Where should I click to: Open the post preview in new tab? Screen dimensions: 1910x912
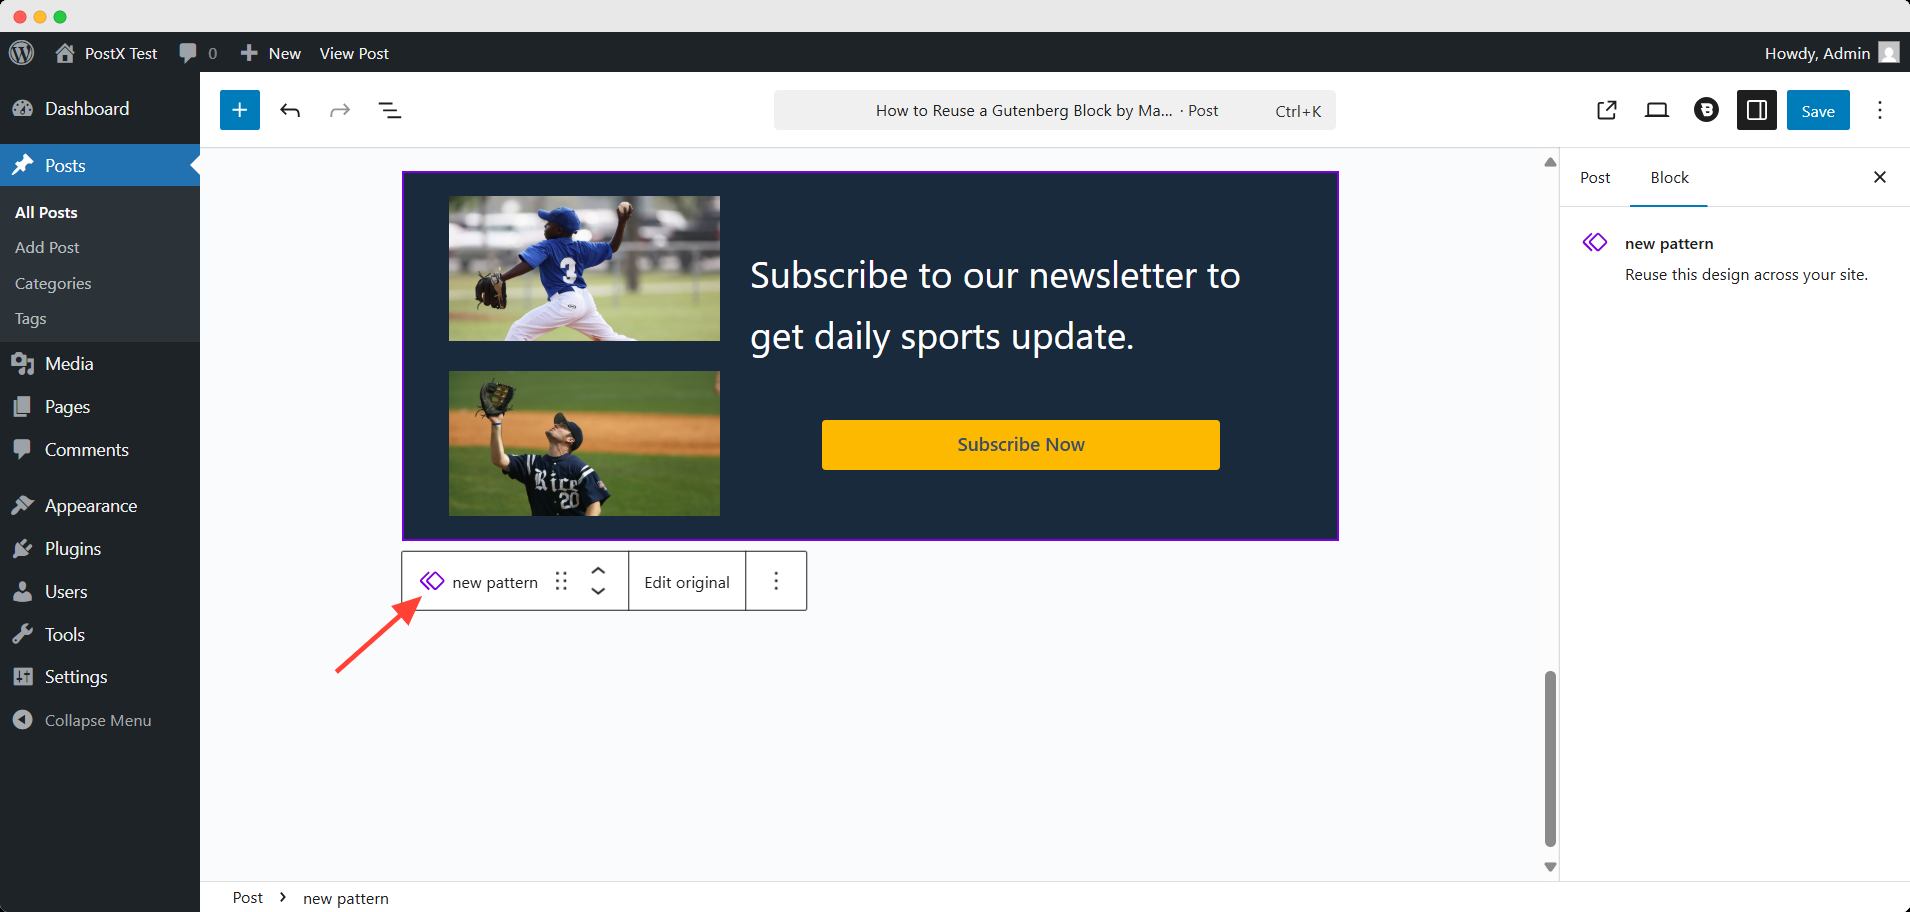click(x=1607, y=110)
